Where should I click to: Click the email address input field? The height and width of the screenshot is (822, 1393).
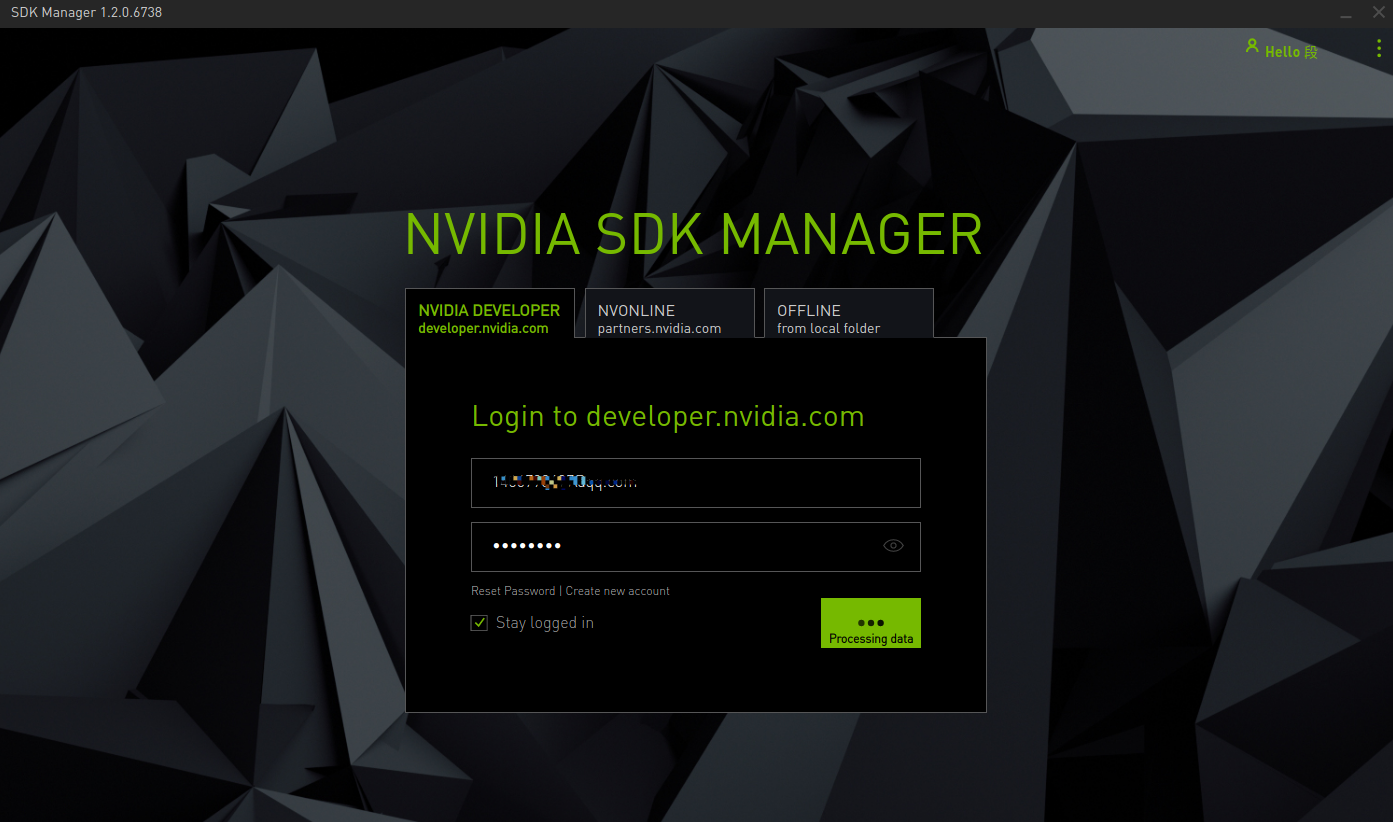[695, 482]
